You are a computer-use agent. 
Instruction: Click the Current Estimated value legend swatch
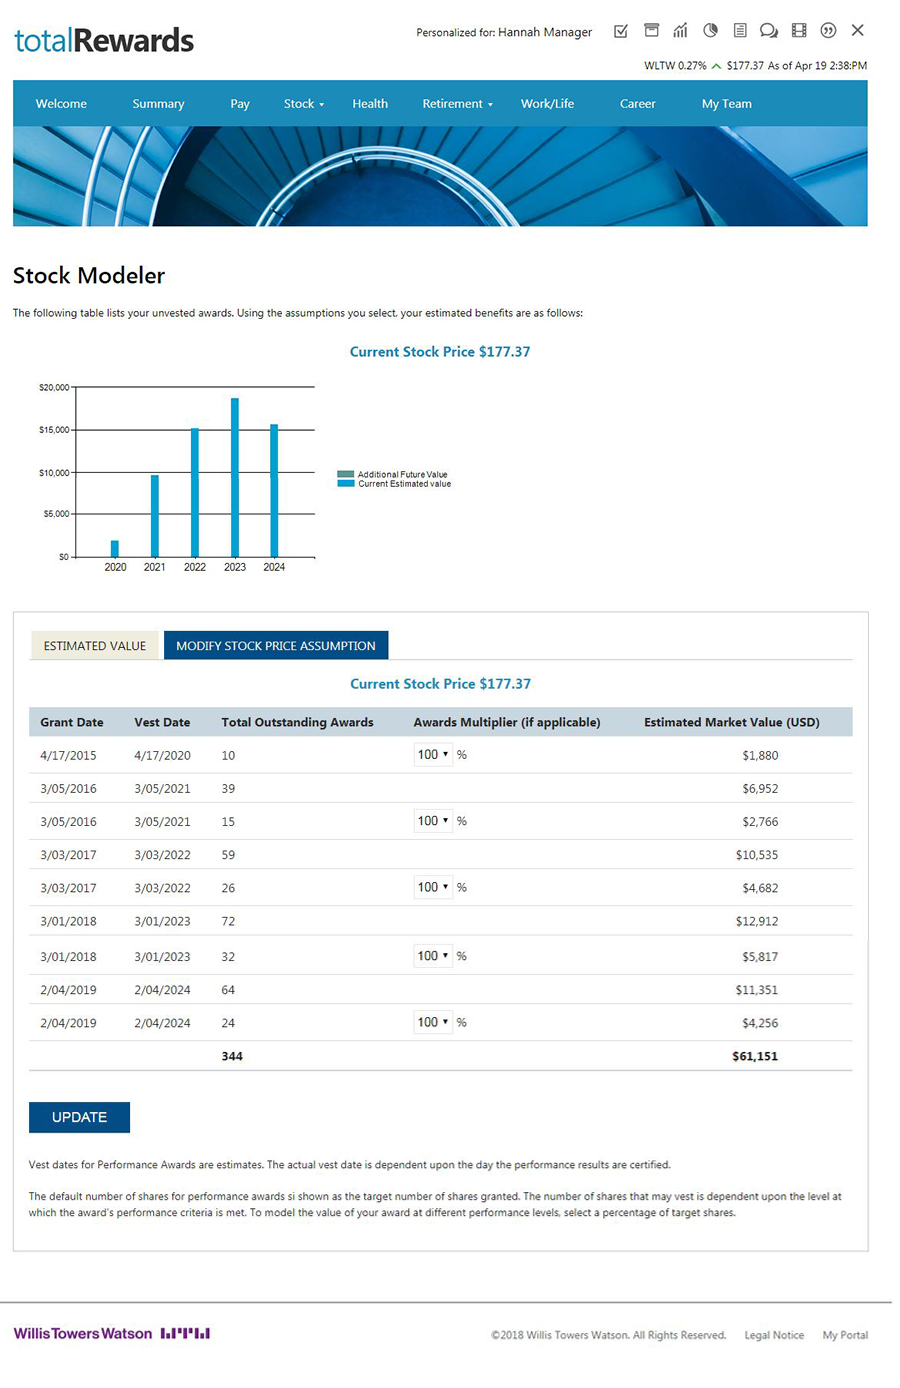pyautogui.click(x=344, y=483)
